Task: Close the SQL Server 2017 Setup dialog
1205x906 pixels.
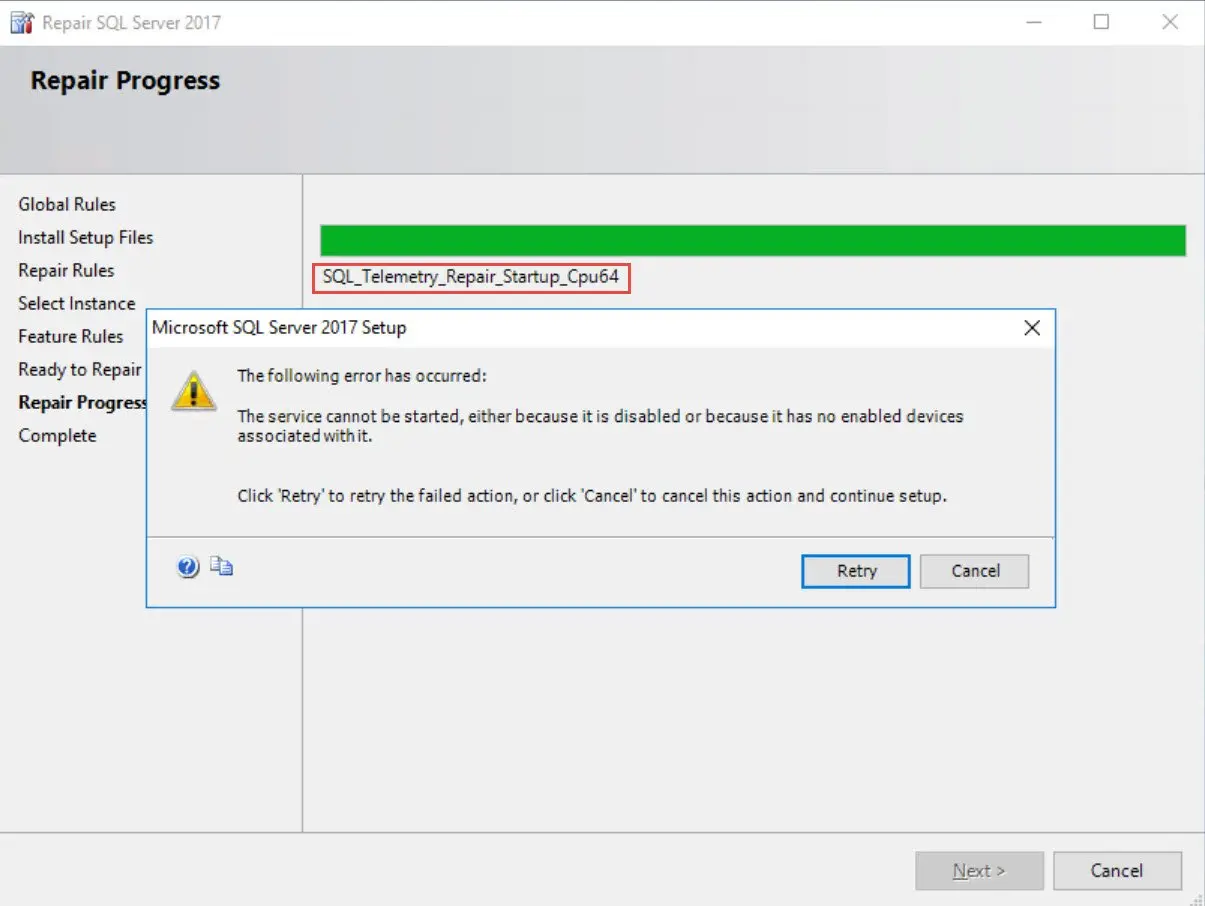Action: 1032,328
